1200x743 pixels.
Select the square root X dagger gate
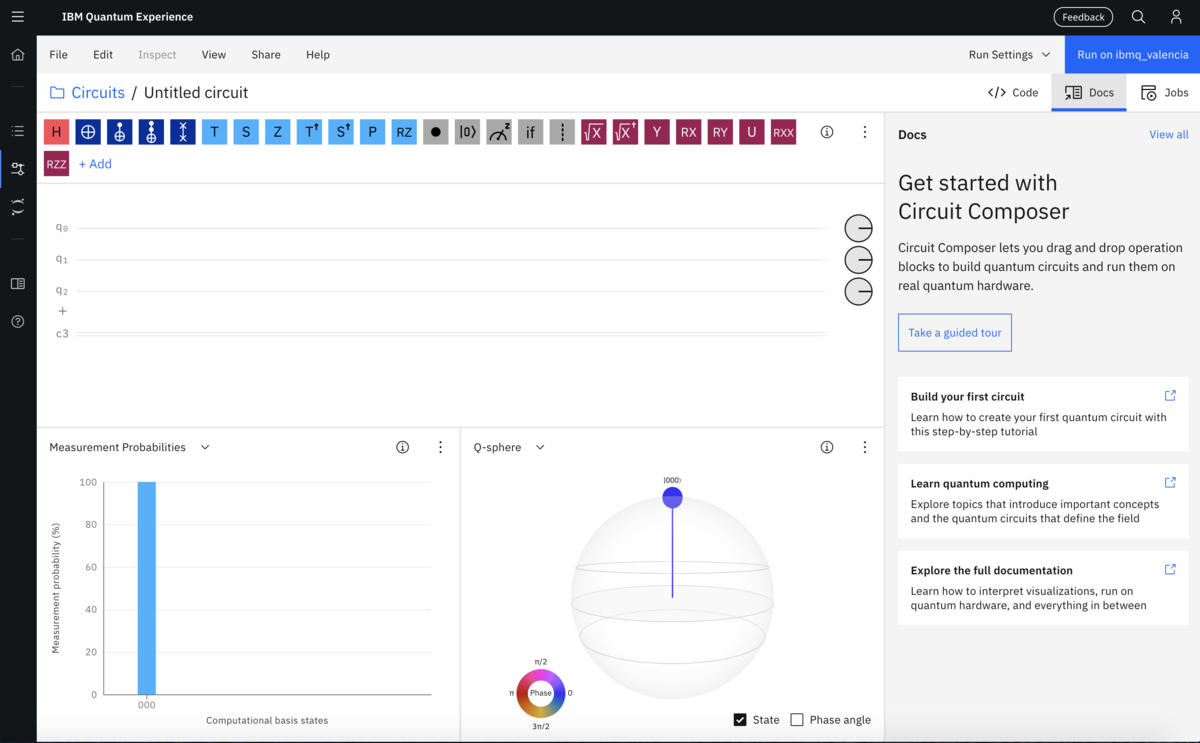[625, 132]
